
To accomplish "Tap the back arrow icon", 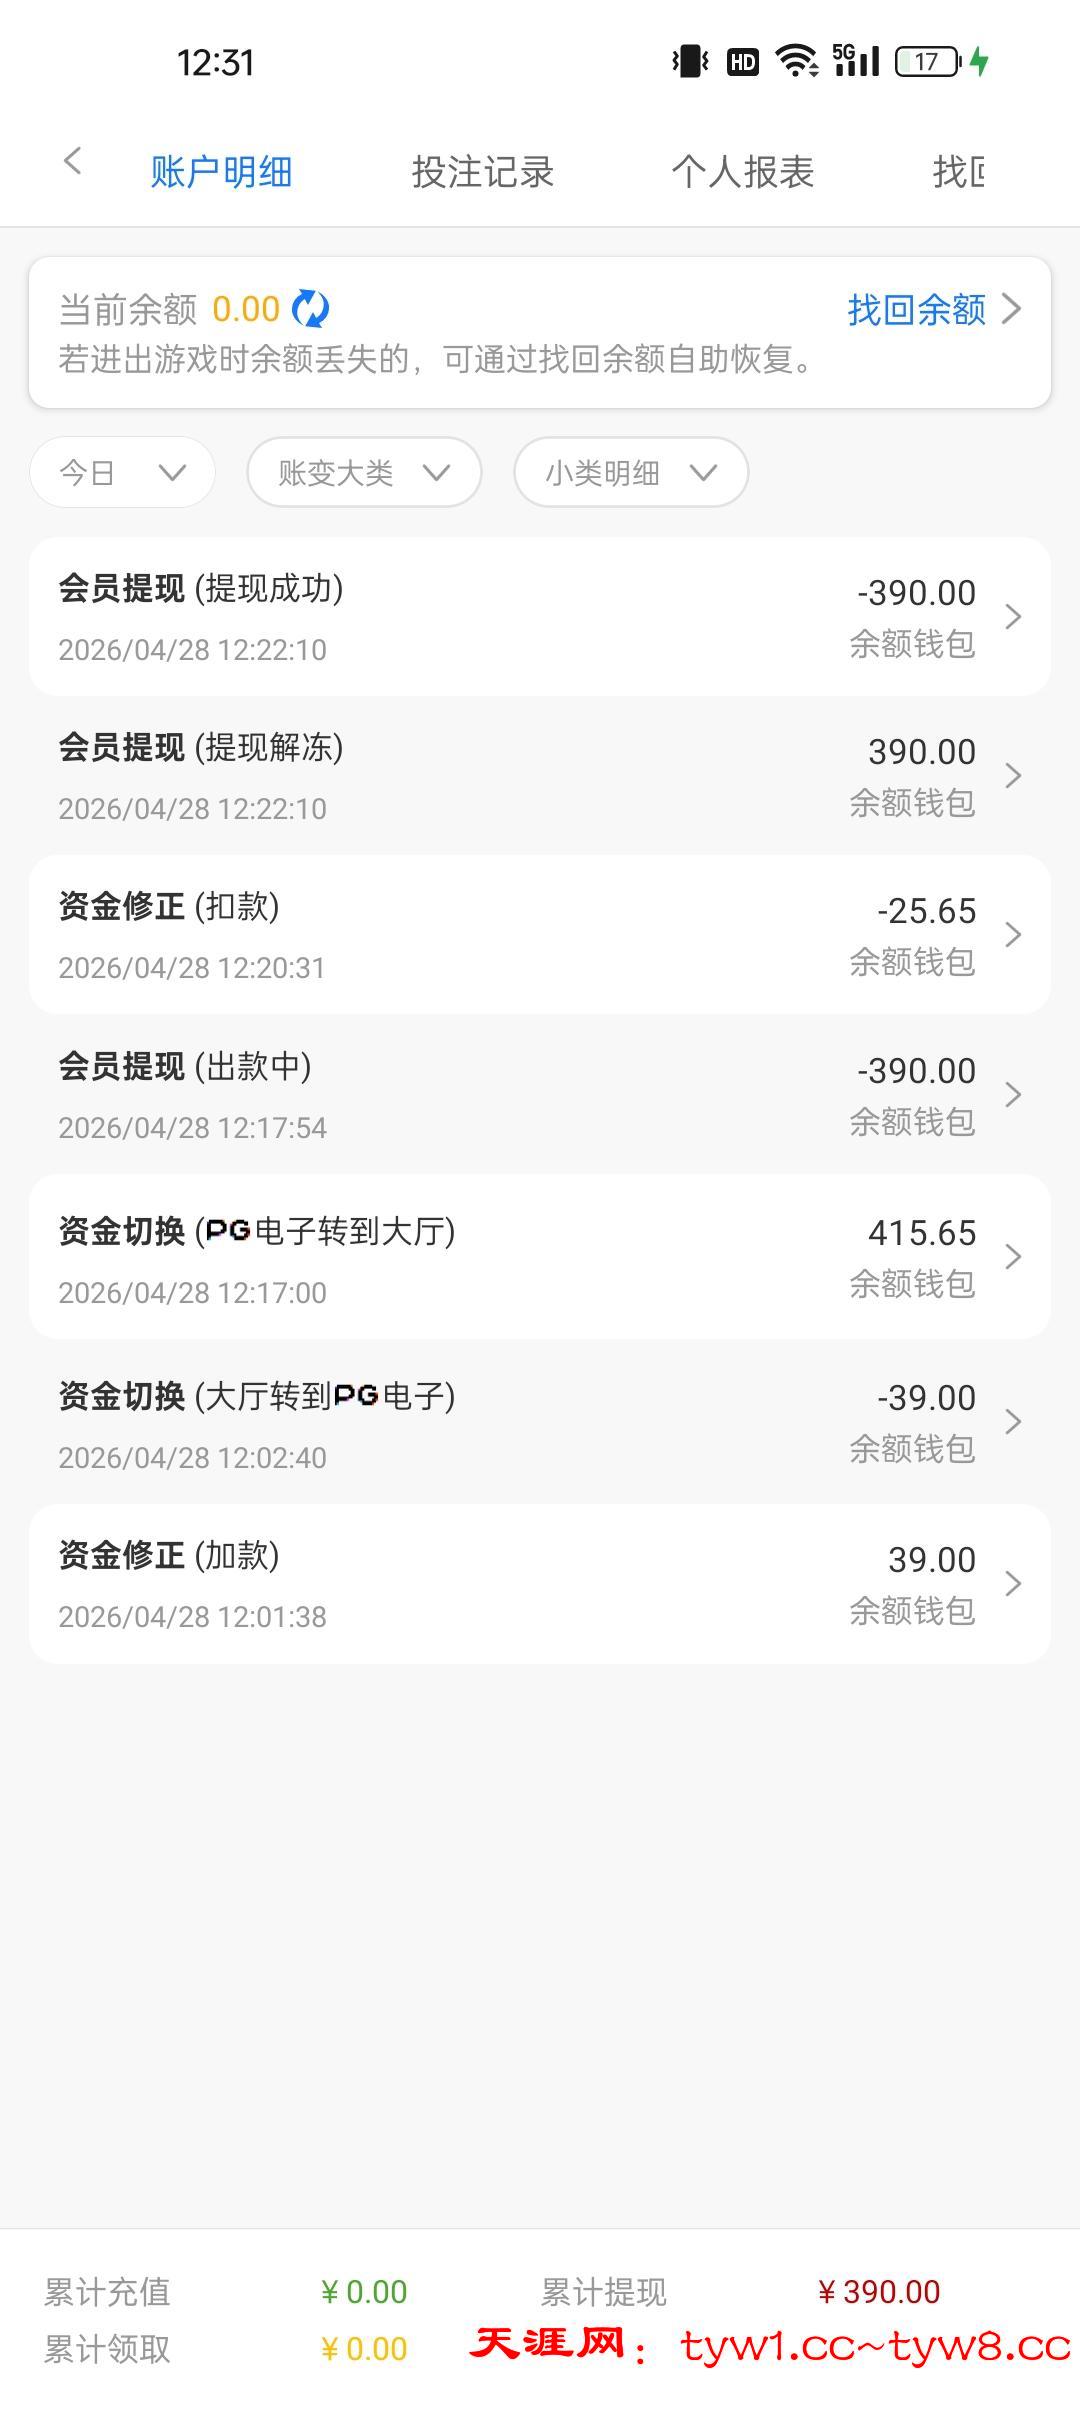I will pos(72,161).
